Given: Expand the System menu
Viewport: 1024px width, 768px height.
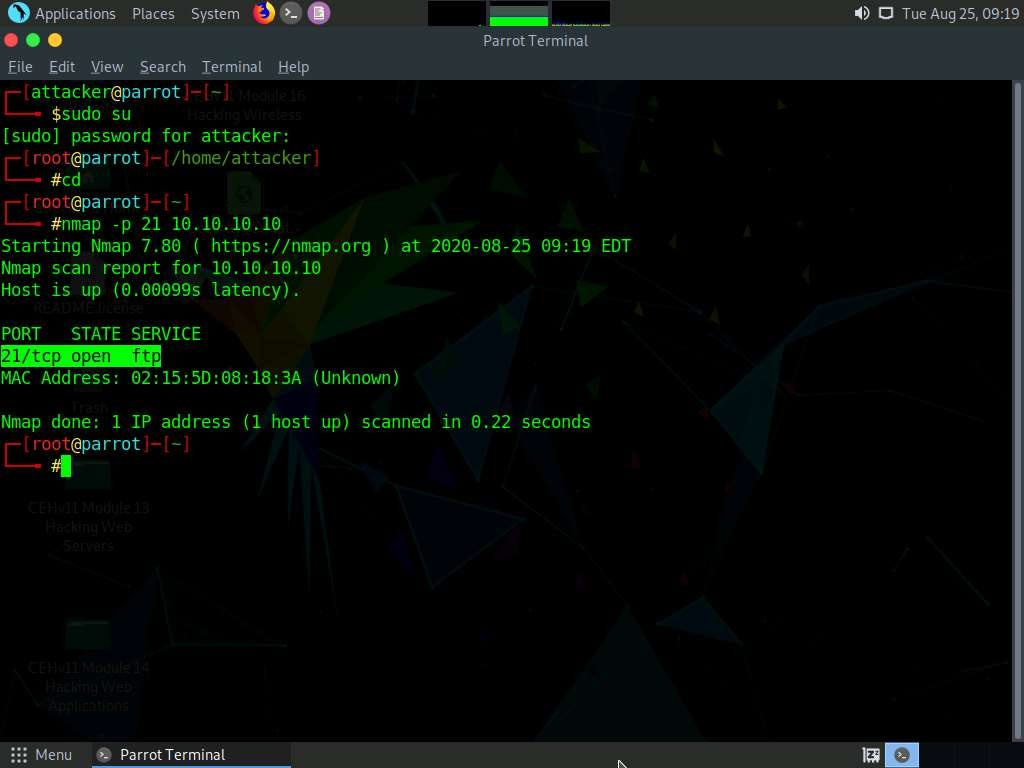Looking at the screenshot, I should click(215, 14).
